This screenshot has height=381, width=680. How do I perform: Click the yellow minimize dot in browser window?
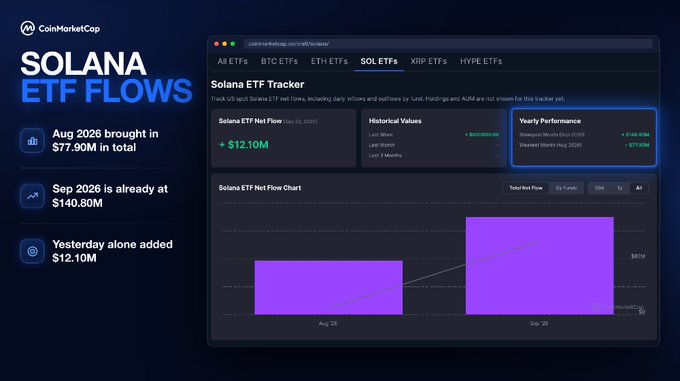tap(225, 44)
